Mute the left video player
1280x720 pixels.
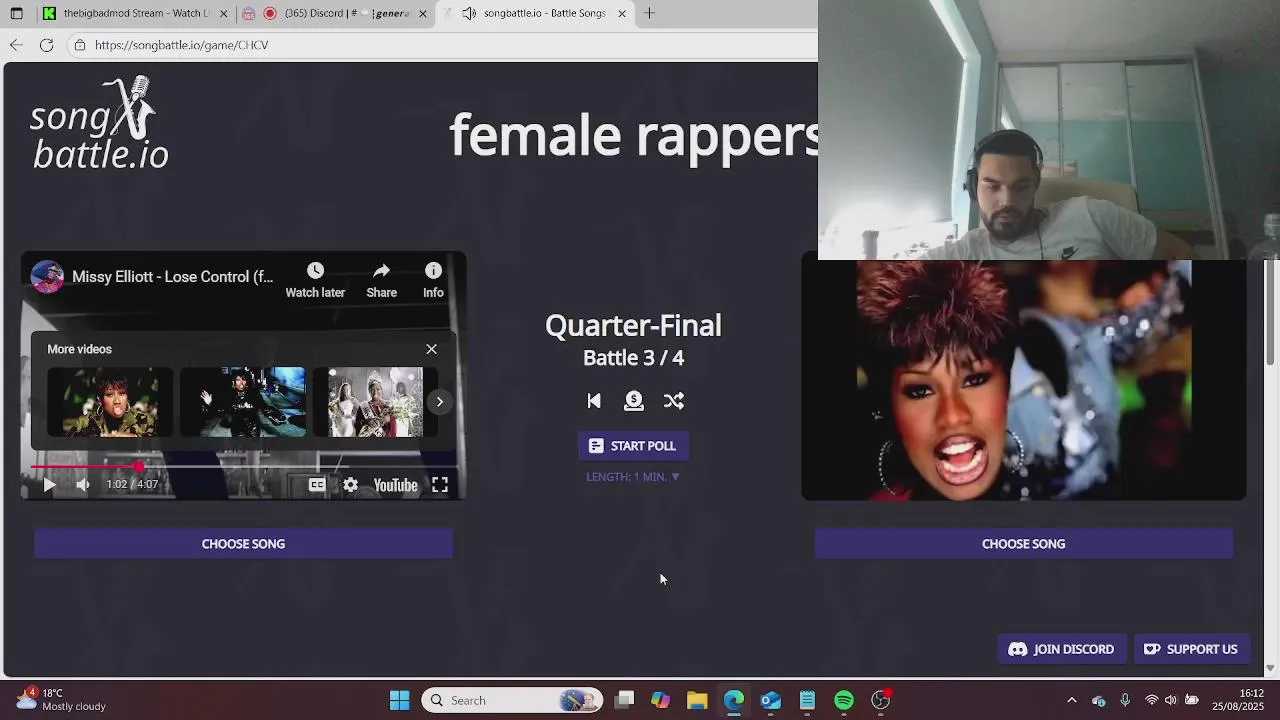(x=83, y=485)
